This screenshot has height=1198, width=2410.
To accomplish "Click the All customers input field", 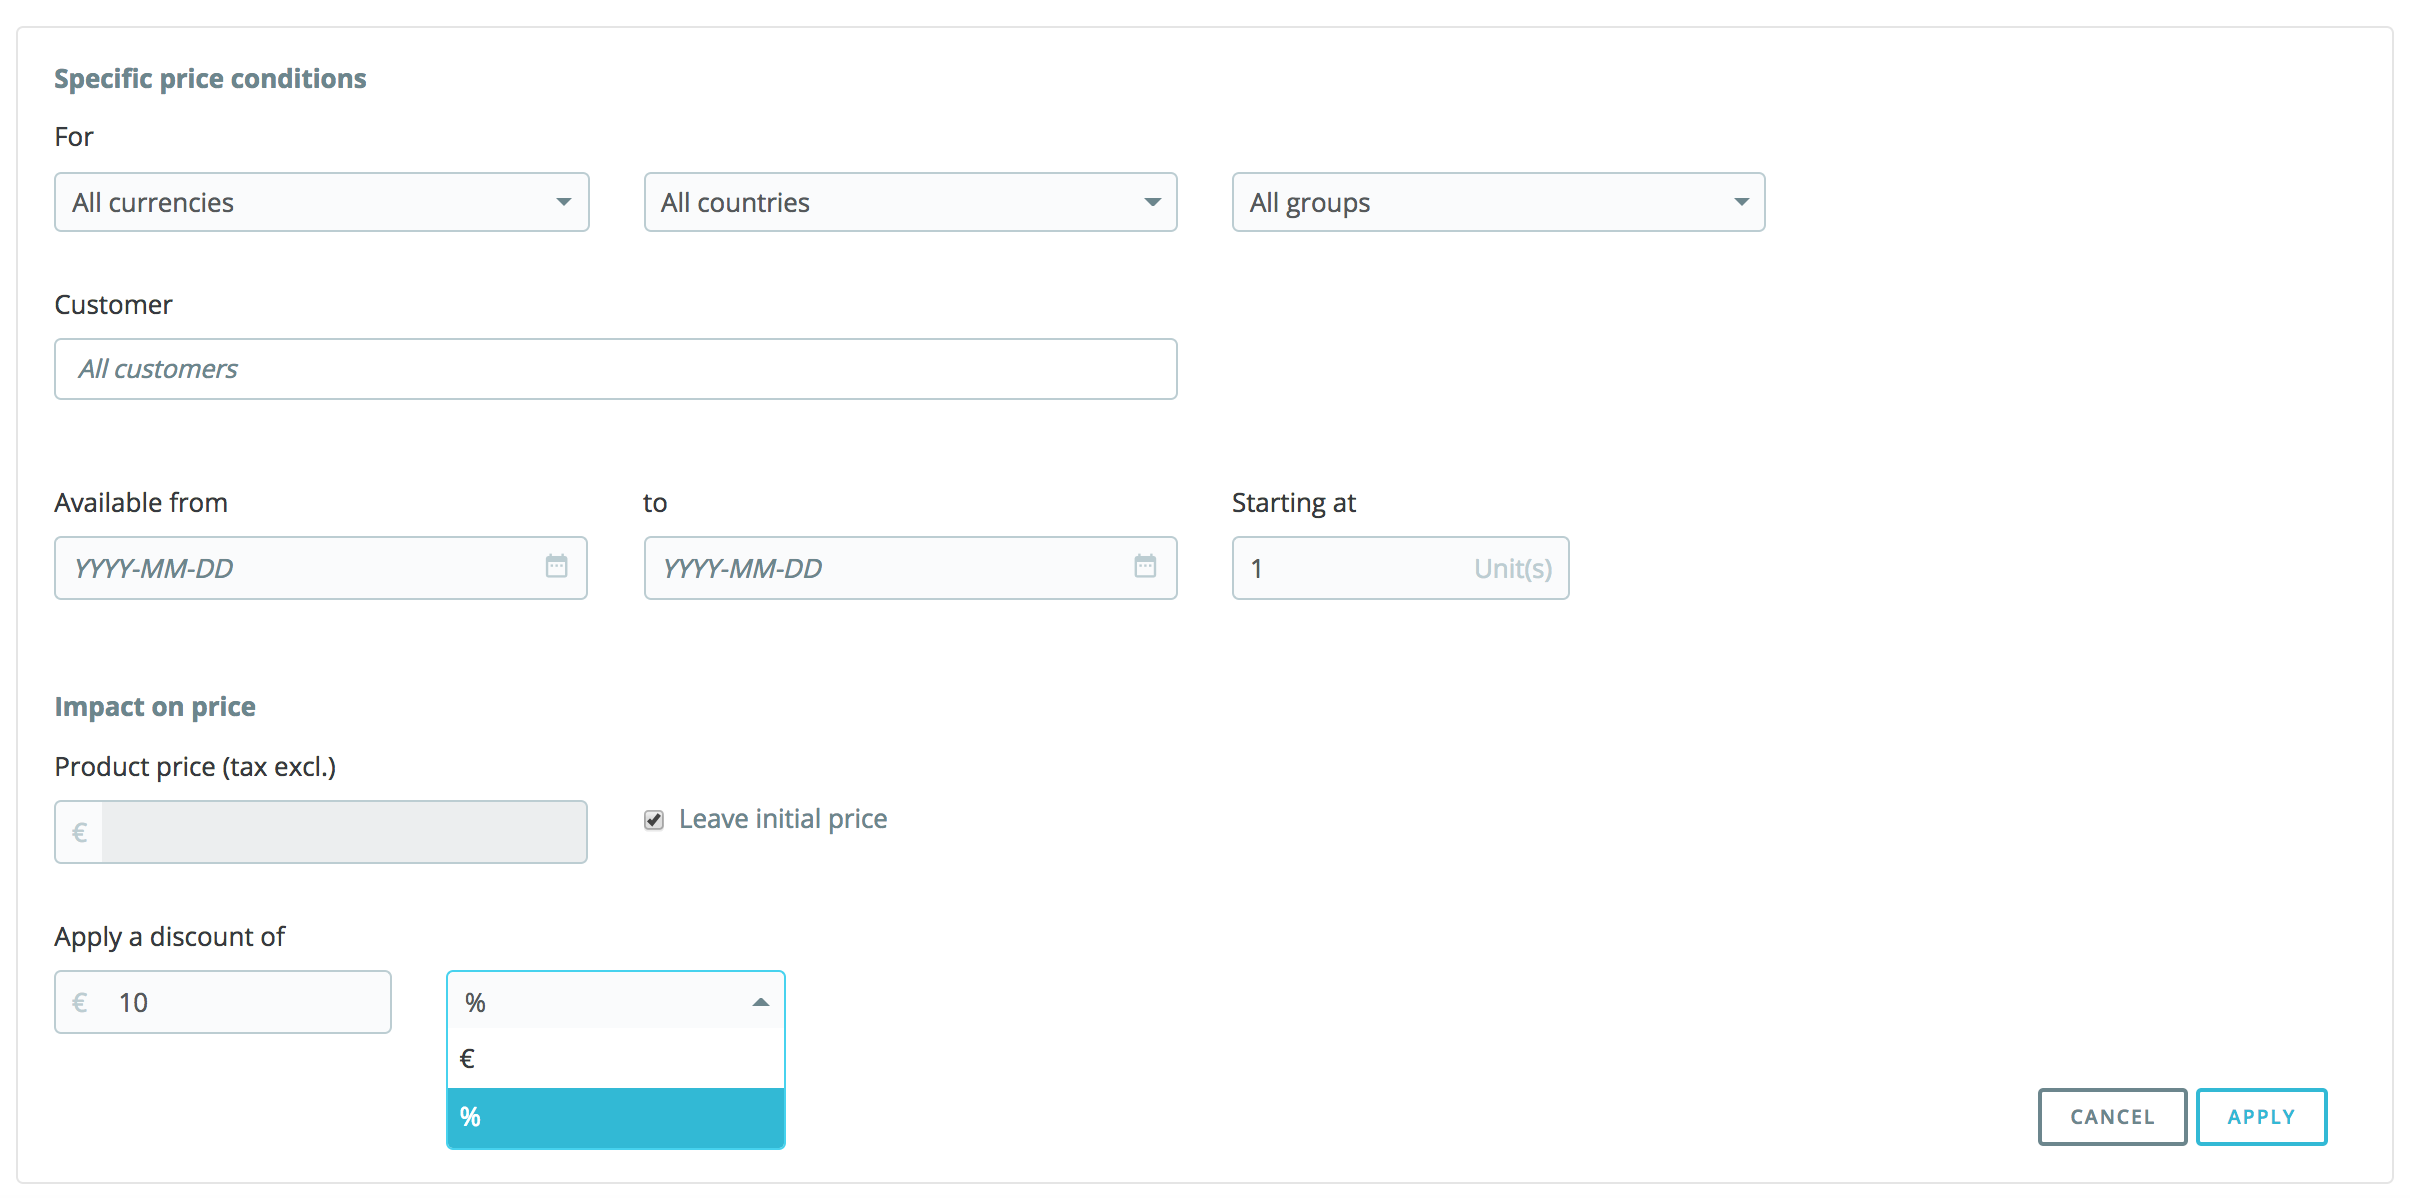I will [615, 369].
